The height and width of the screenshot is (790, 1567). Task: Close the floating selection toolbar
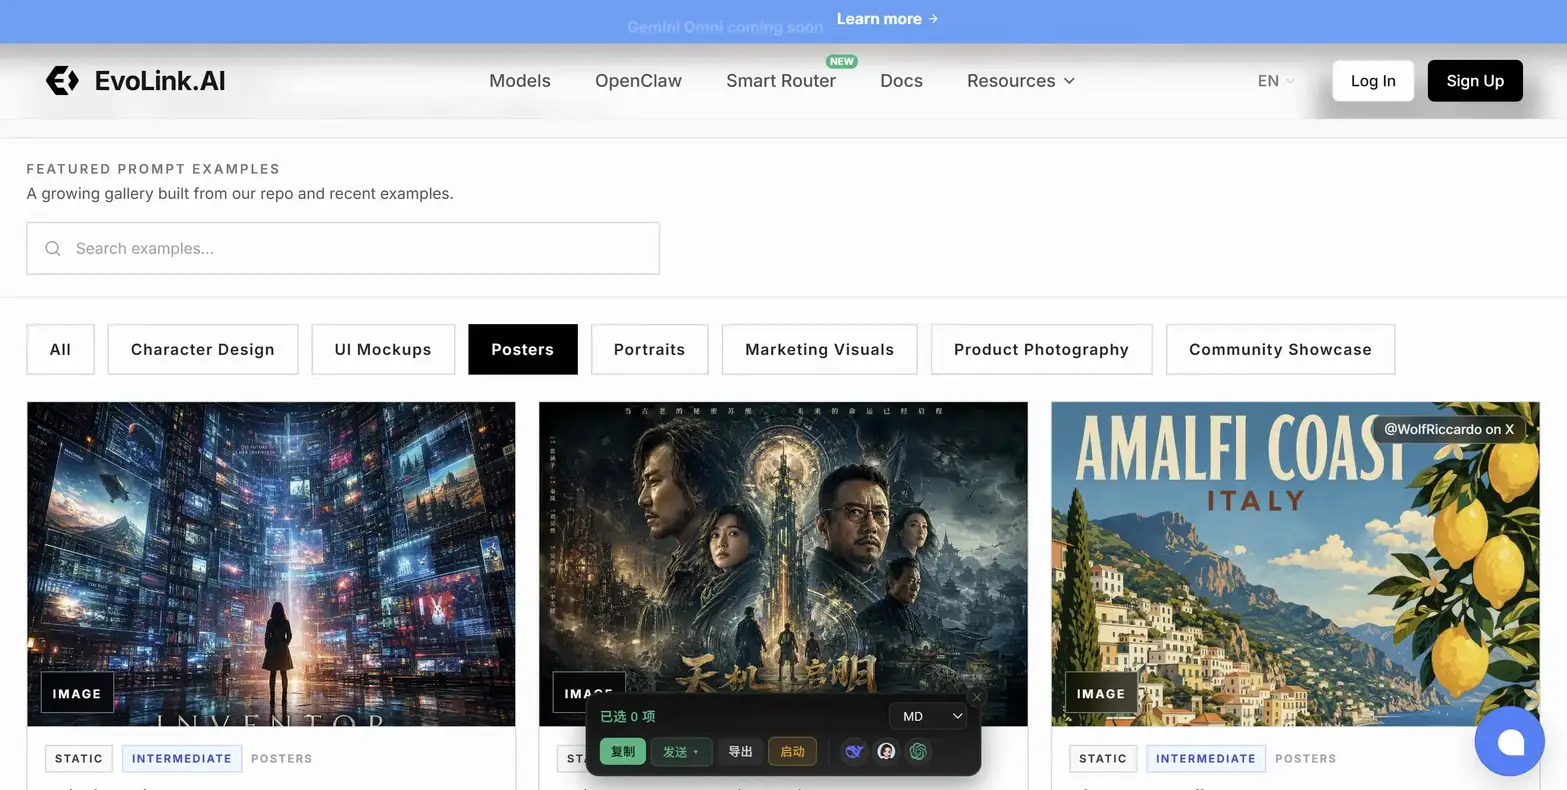pyautogui.click(x=977, y=697)
